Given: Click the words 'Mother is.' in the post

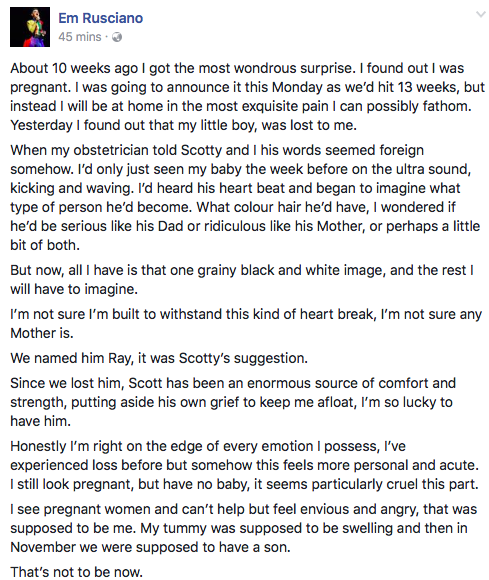Looking at the screenshot, I should [42, 333].
